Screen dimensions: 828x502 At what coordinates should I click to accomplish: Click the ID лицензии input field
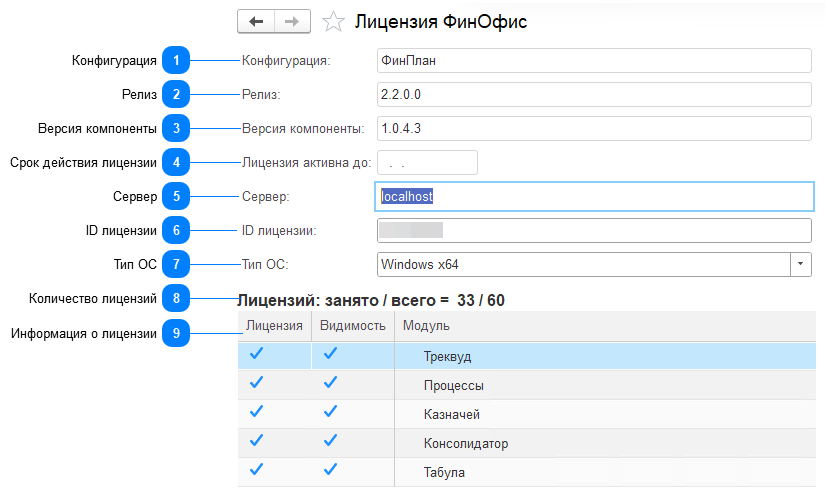coord(594,230)
